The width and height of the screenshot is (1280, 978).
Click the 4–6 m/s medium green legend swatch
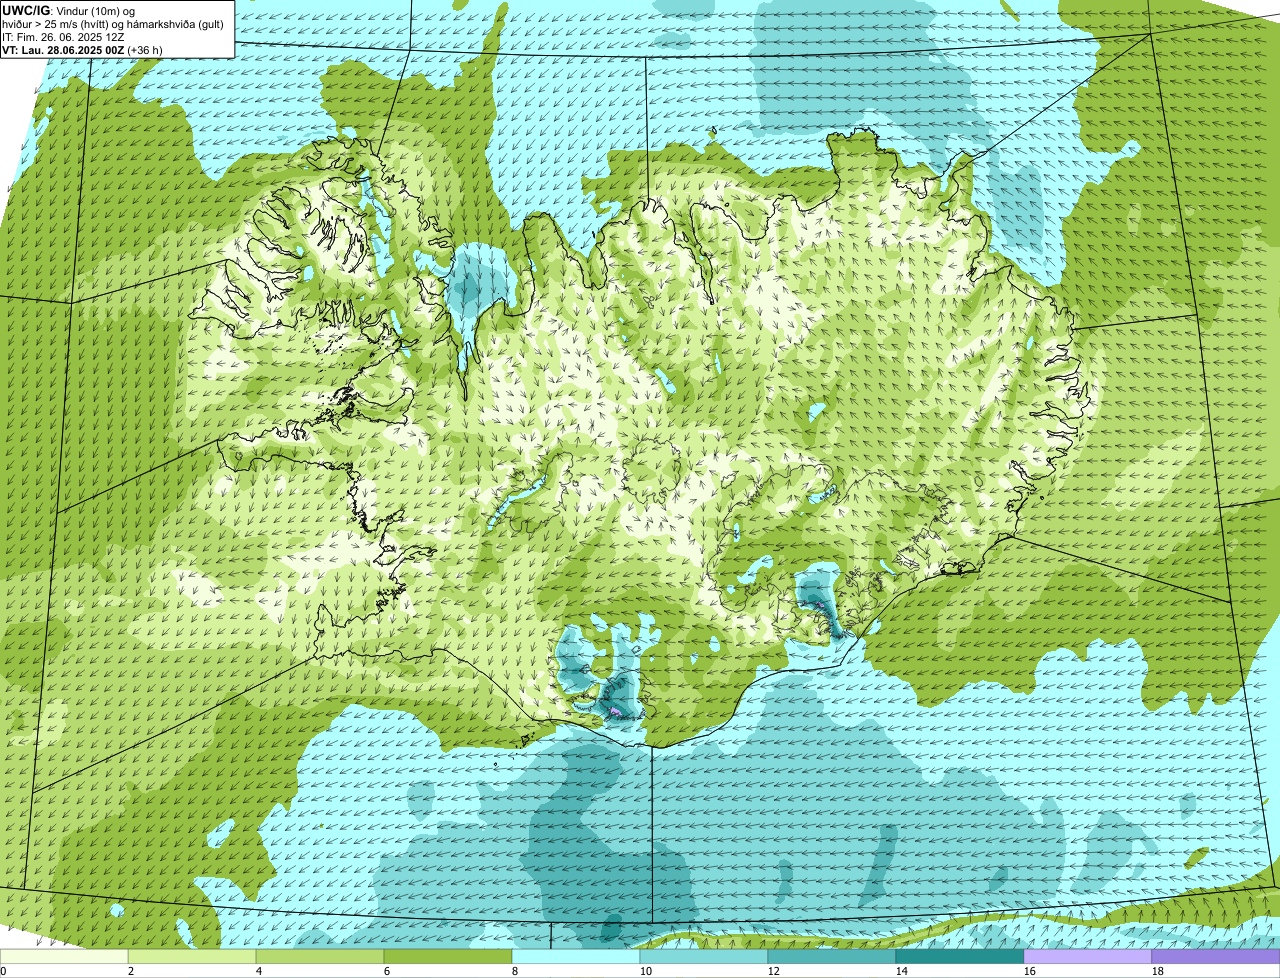(x=322, y=956)
